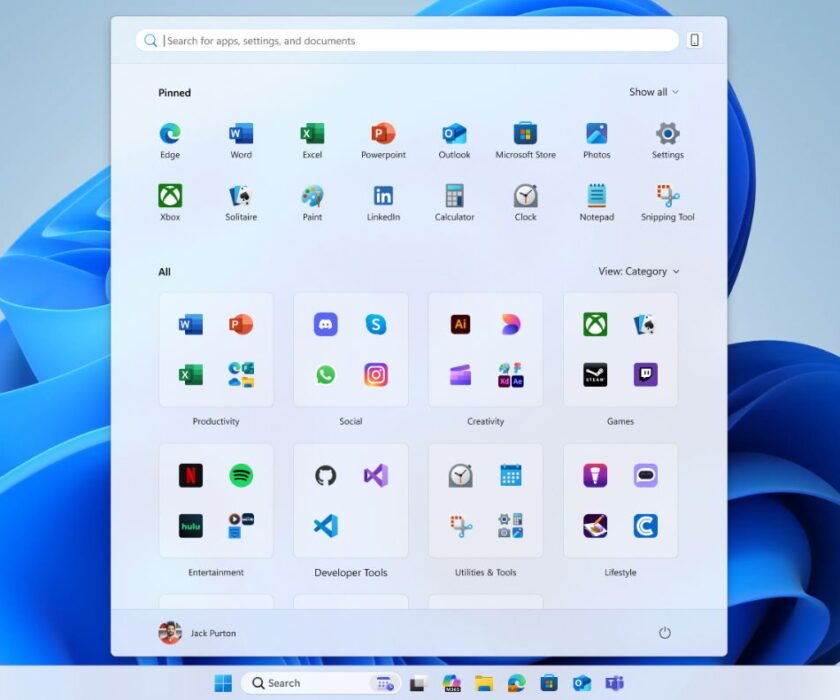Open the View: Category dropdown
This screenshot has height=700, width=840.
pyautogui.click(x=639, y=272)
